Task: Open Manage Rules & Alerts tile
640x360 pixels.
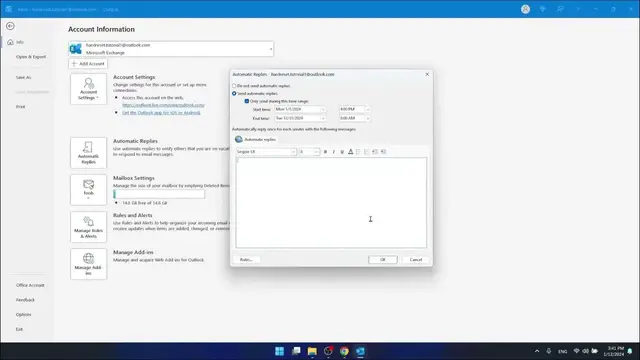Action: pyautogui.click(x=88, y=227)
